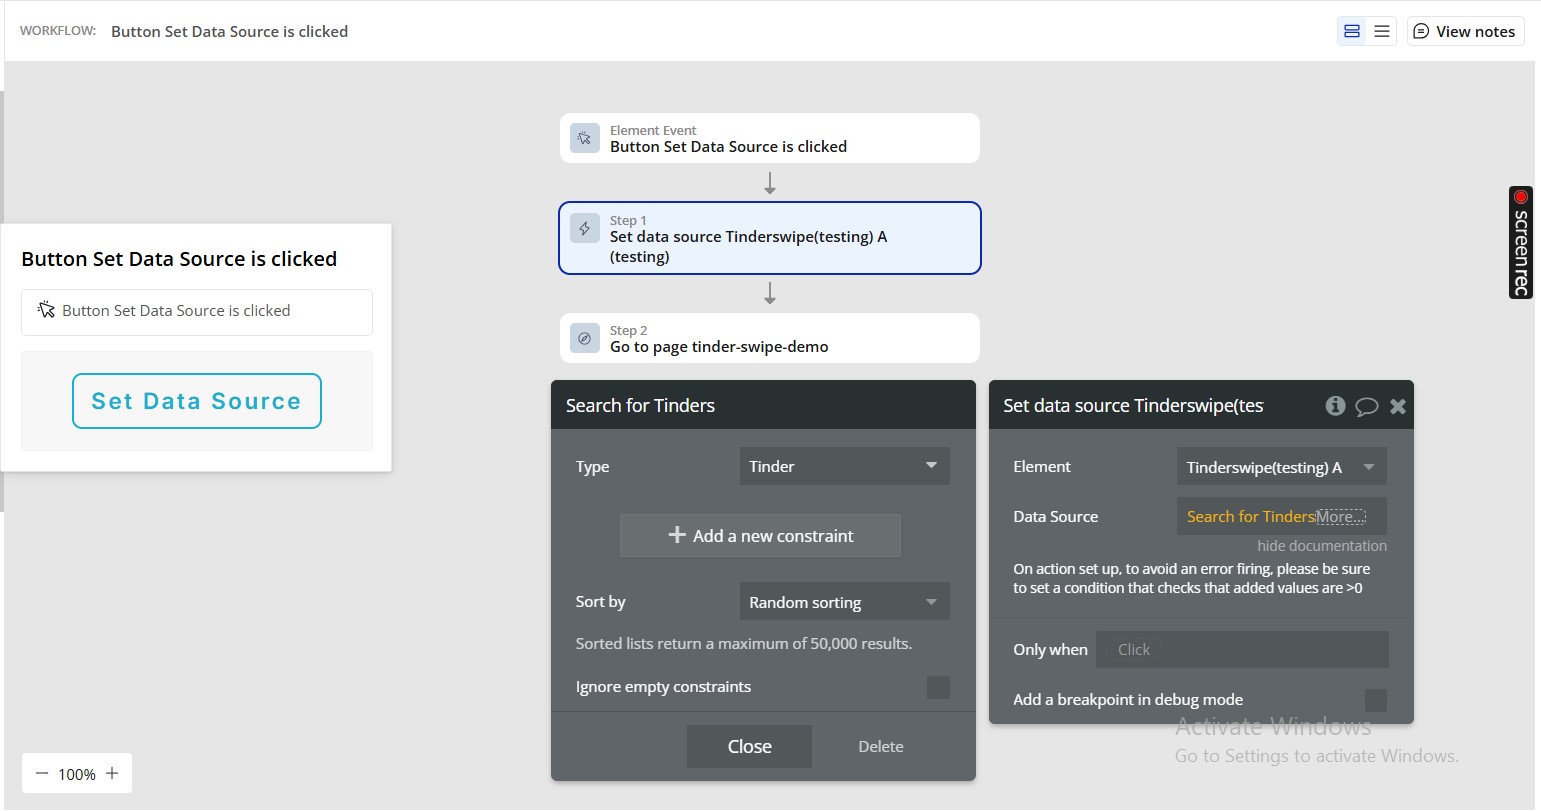Click the hide documentation link
Screen dimensions: 1541x811
pyautogui.click(x=1321, y=546)
